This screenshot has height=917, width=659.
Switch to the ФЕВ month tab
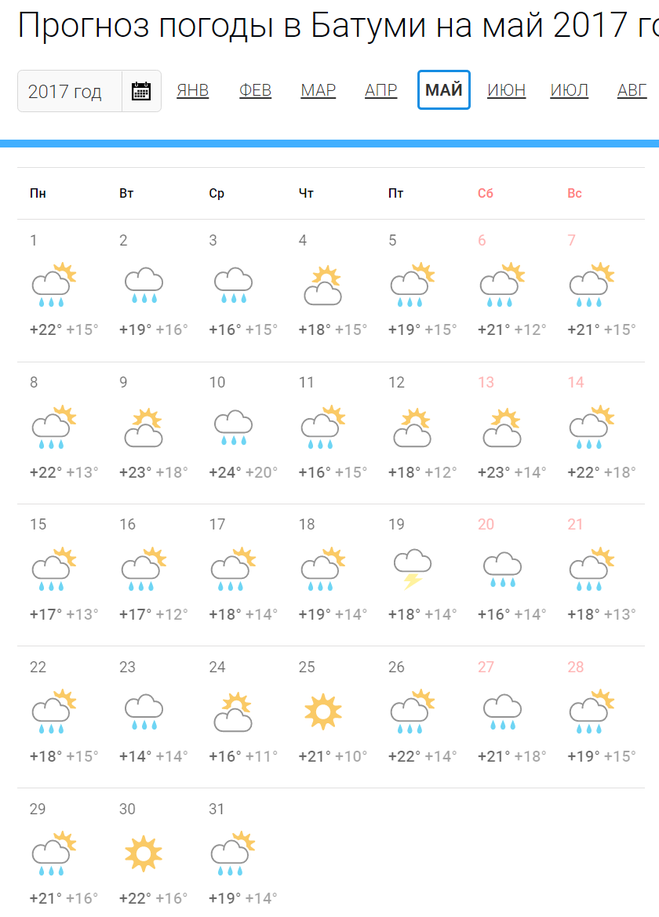255,91
